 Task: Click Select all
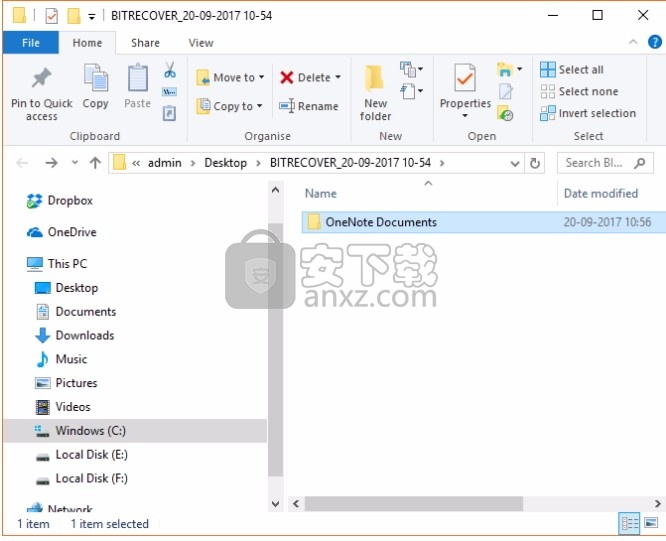pos(572,70)
